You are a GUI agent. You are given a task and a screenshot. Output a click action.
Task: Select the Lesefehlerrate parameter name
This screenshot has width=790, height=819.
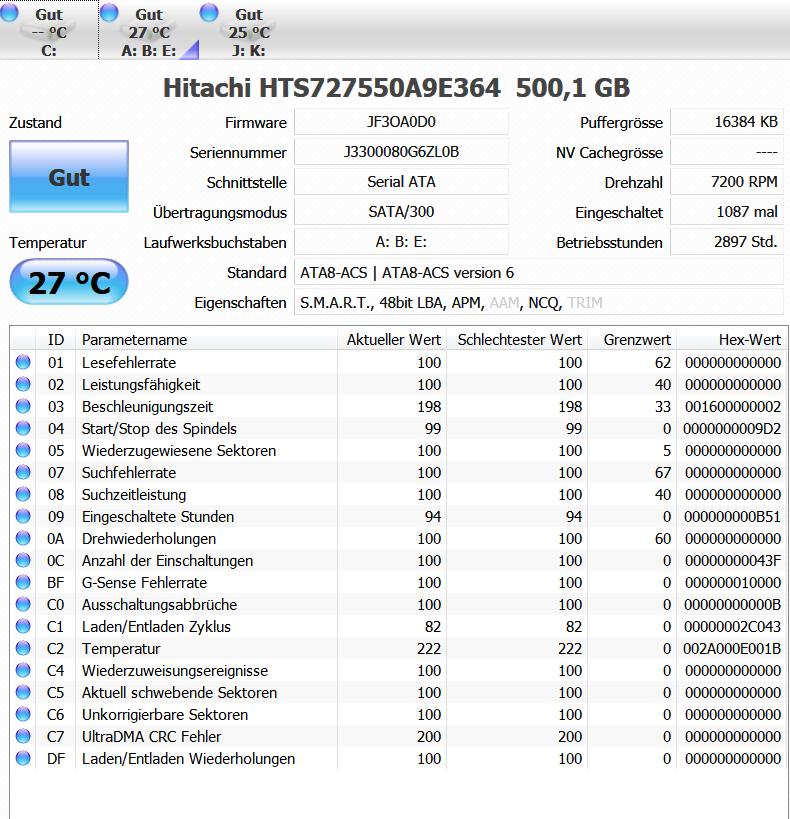pyautogui.click(x=129, y=362)
